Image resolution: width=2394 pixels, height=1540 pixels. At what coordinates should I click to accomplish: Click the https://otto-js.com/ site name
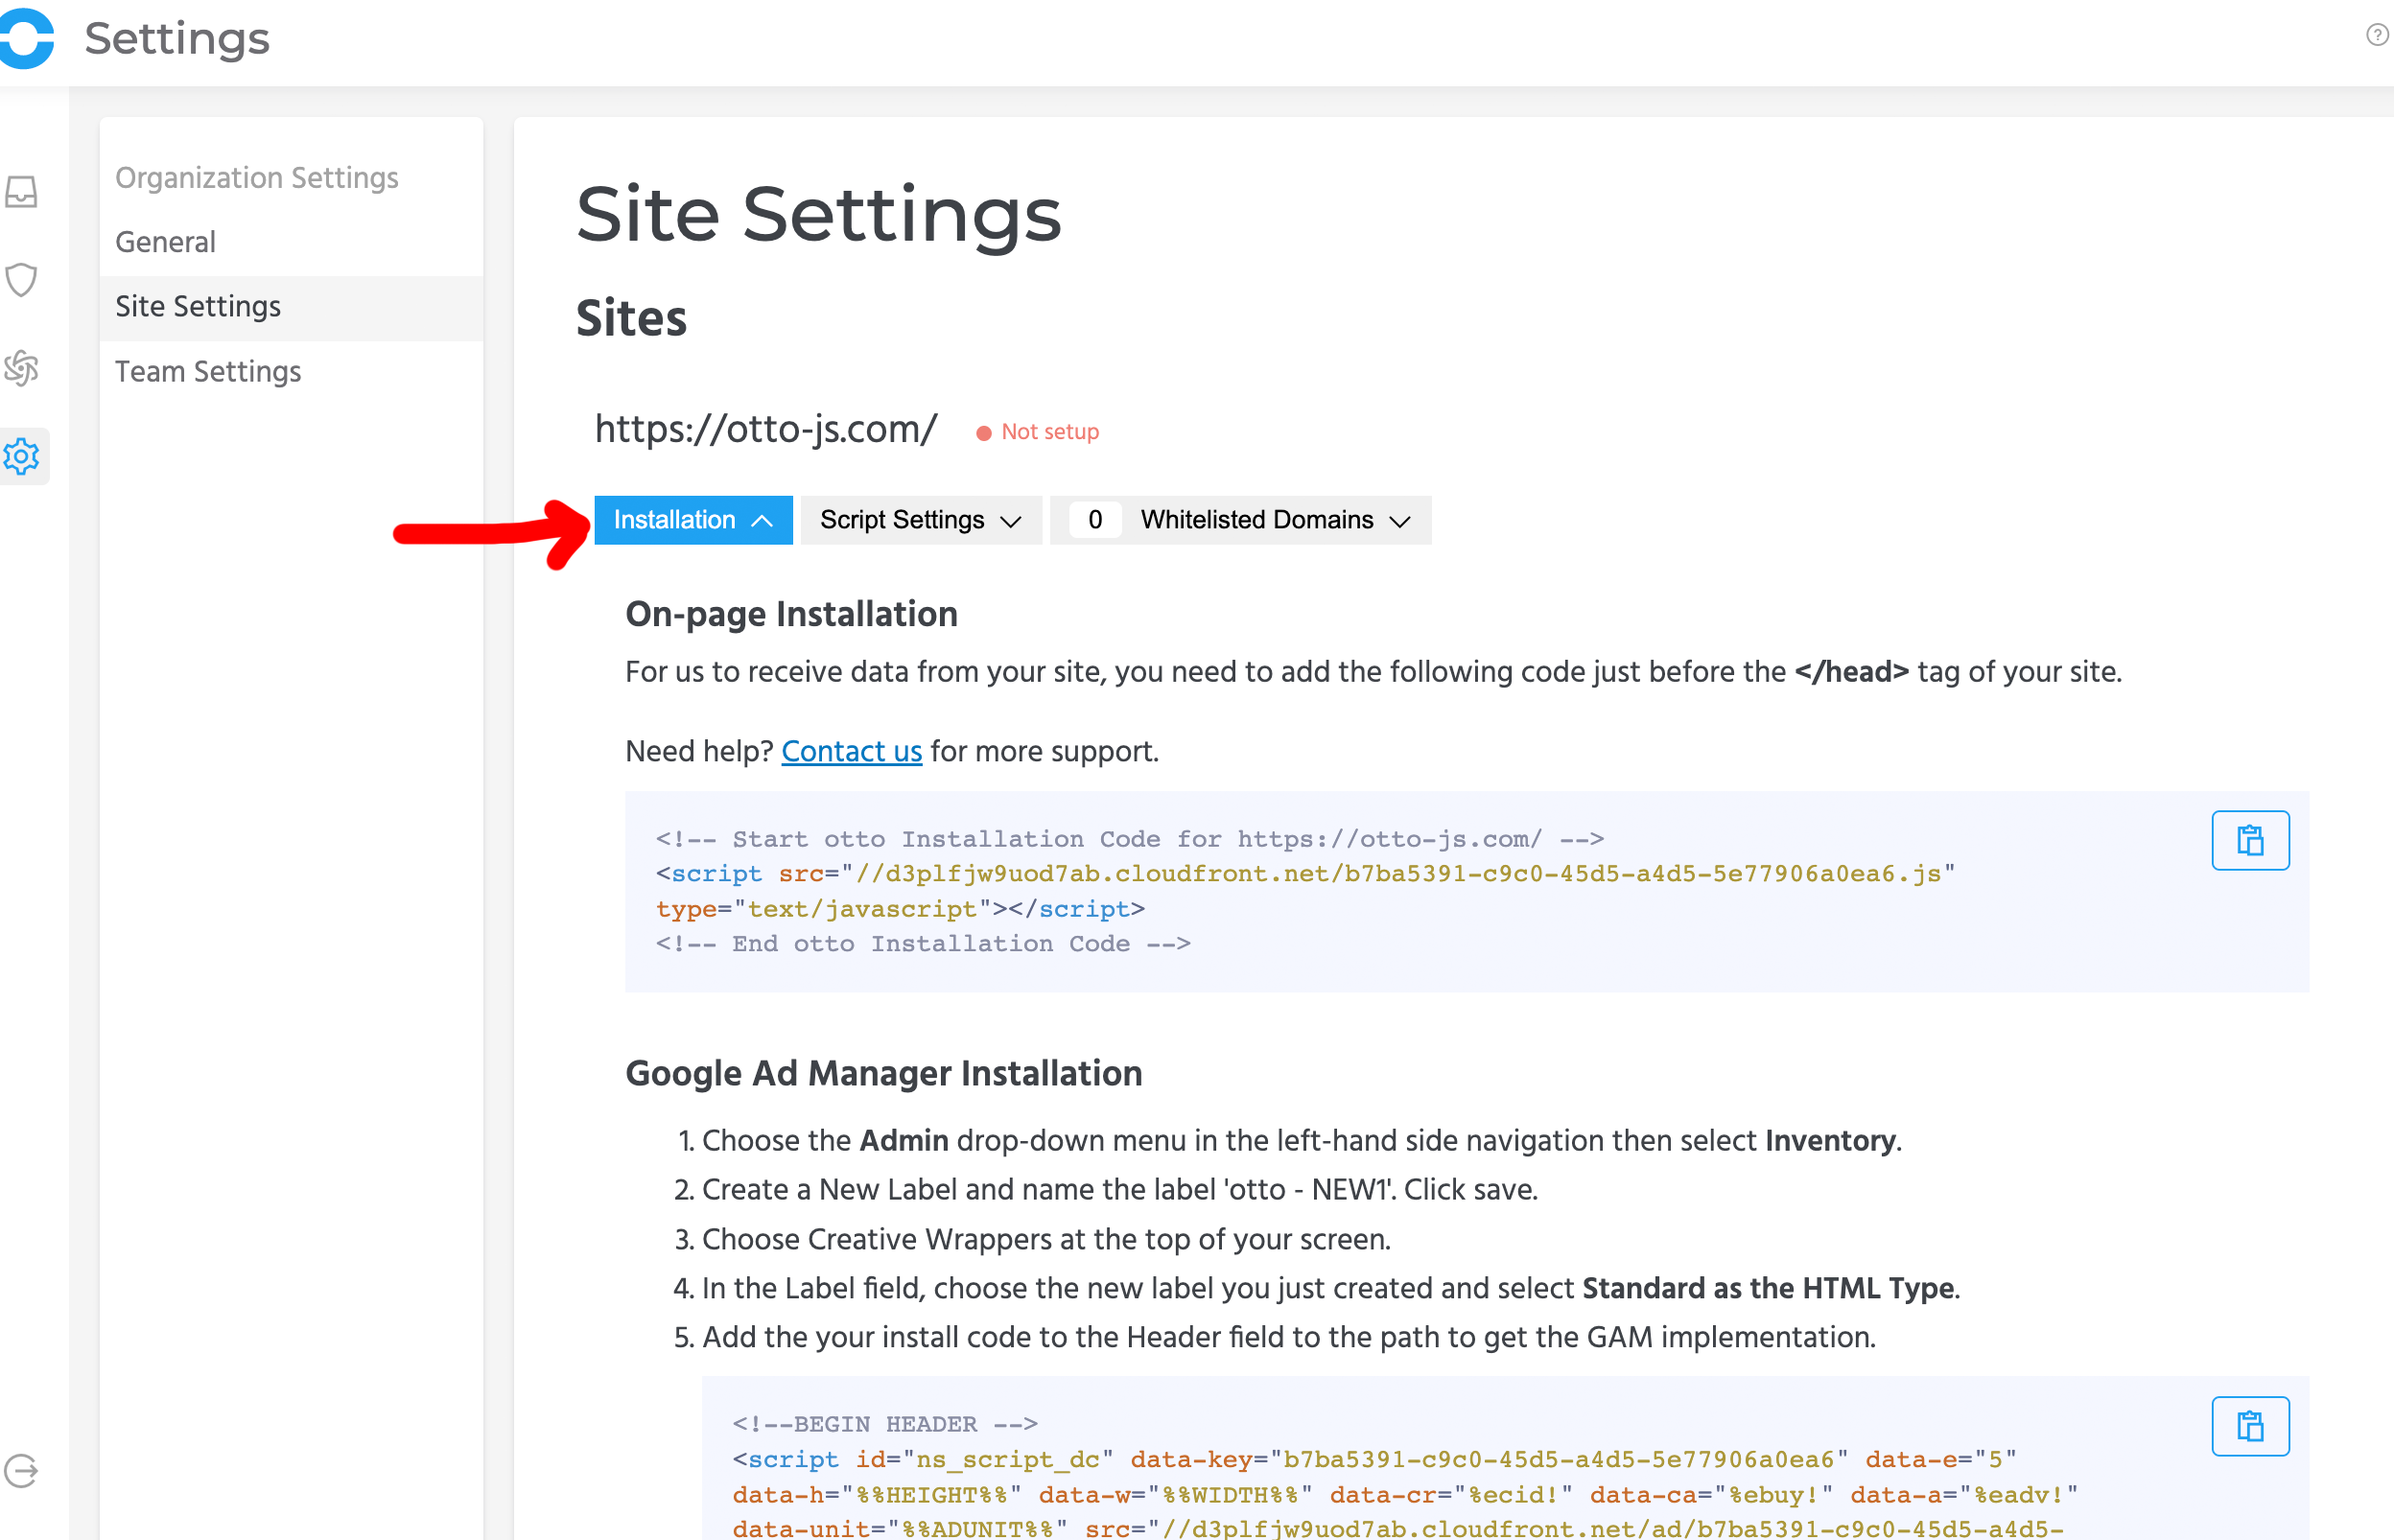pos(766,429)
